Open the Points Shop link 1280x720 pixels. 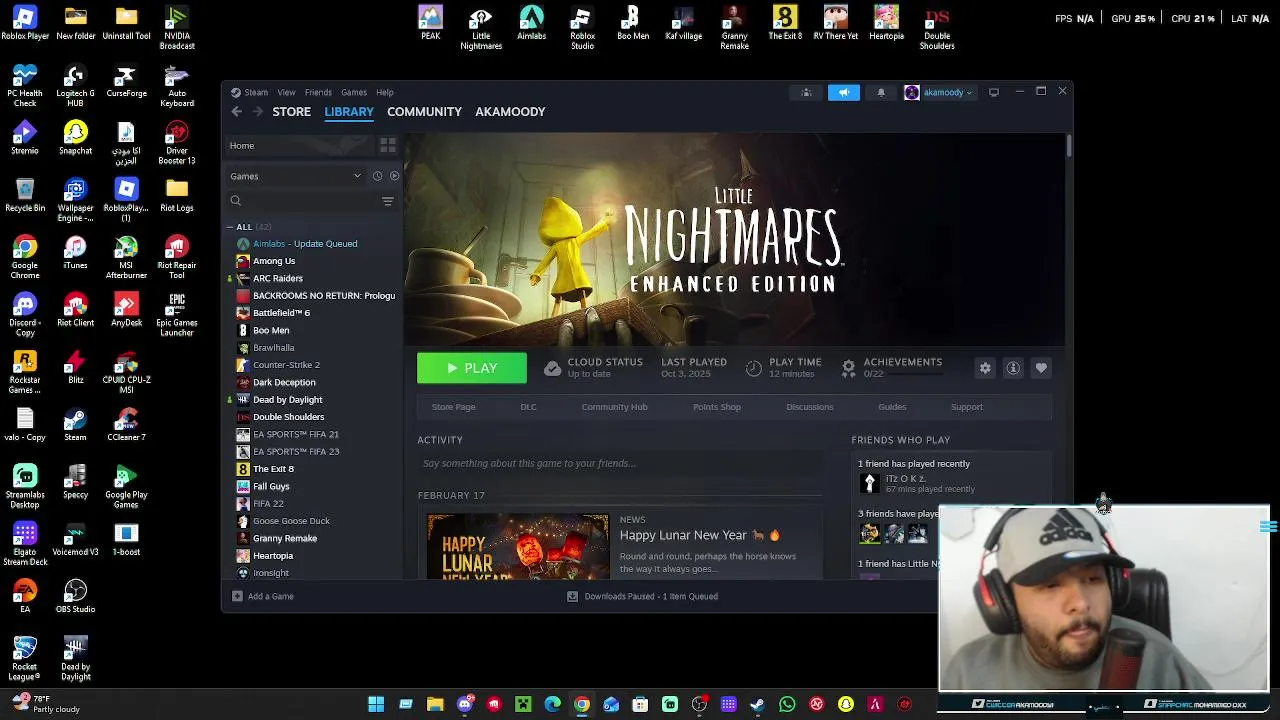click(x=717, y=407)
